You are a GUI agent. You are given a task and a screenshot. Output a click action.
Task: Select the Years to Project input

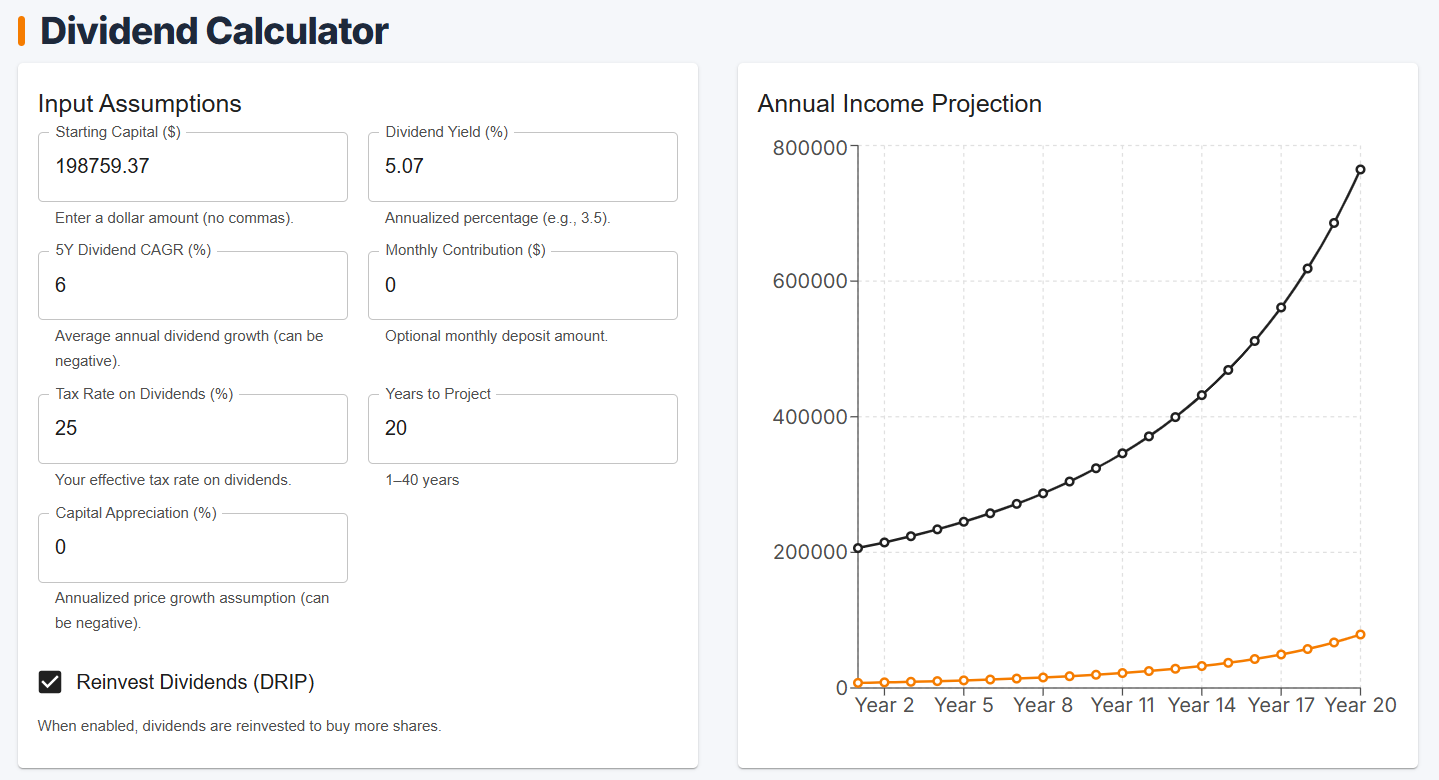522,429
